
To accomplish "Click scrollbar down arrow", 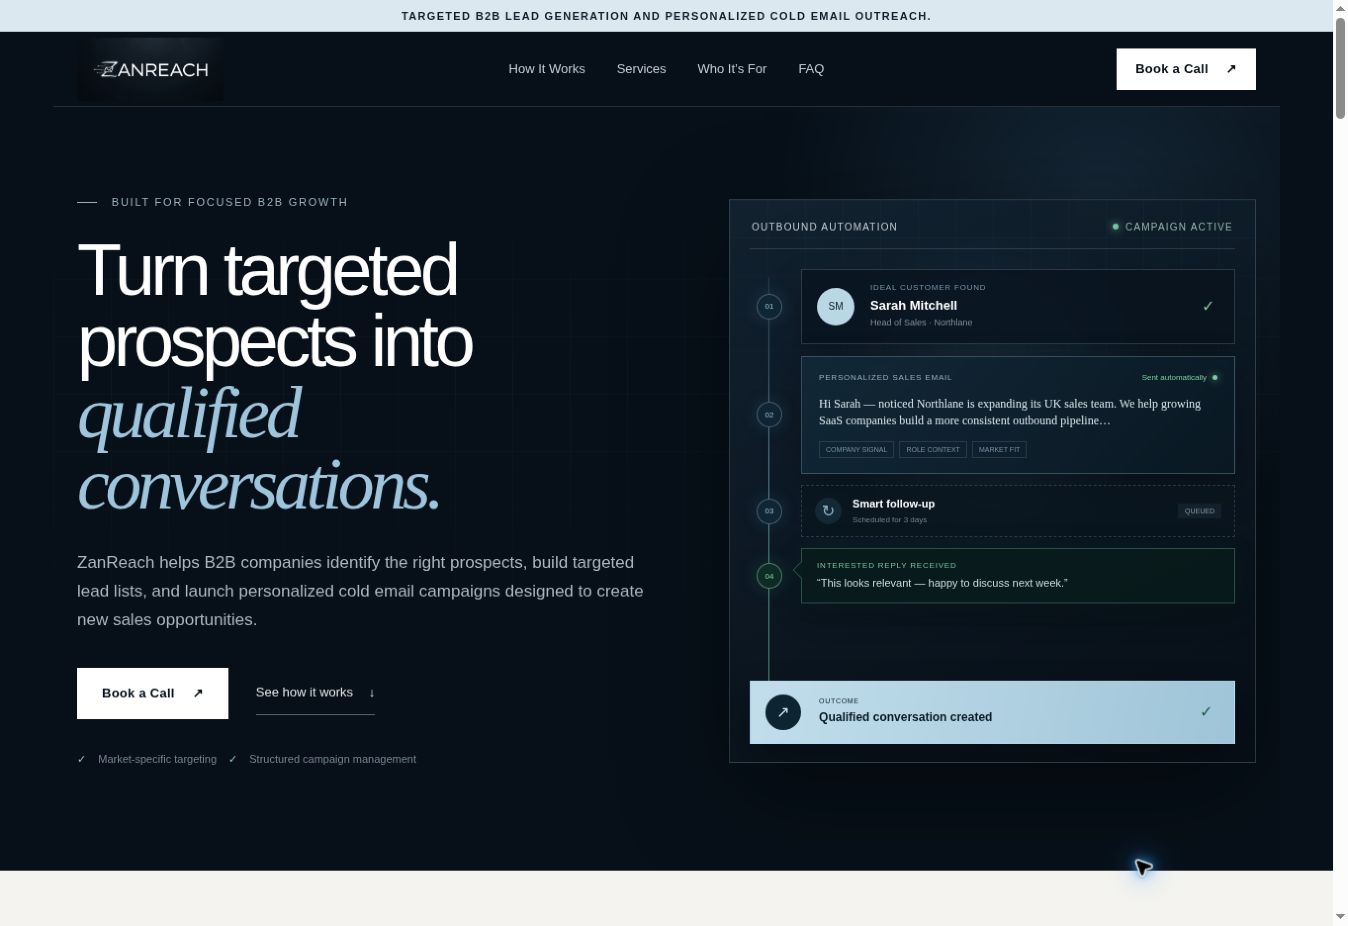I will [1340, 917].
